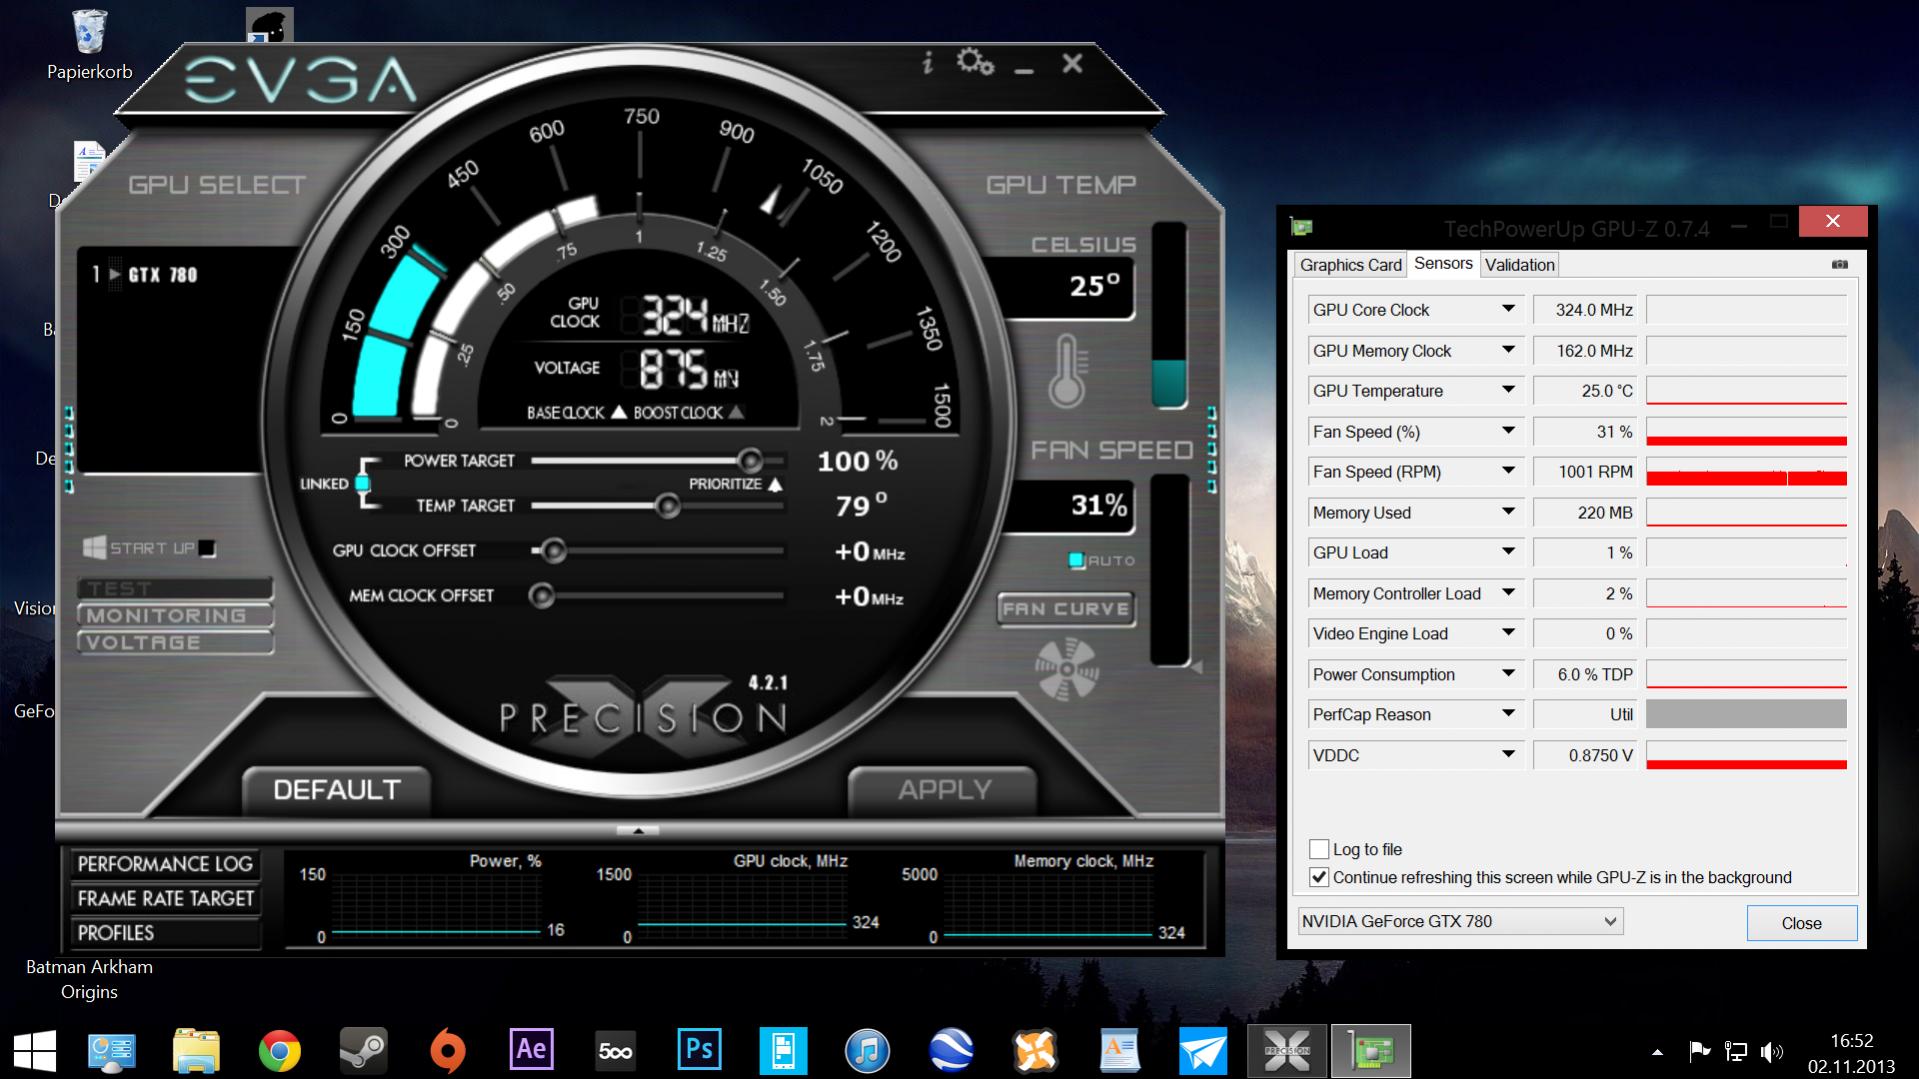Open Memory Used sensor dropdown
The image size is (1919, 1079).
(x=1508, y=512)
